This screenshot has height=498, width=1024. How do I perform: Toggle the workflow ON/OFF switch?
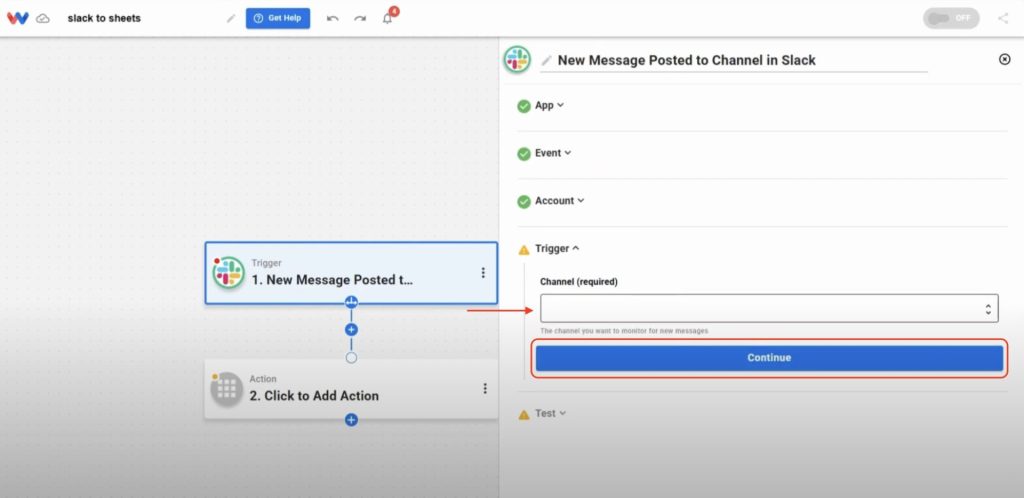951,18
